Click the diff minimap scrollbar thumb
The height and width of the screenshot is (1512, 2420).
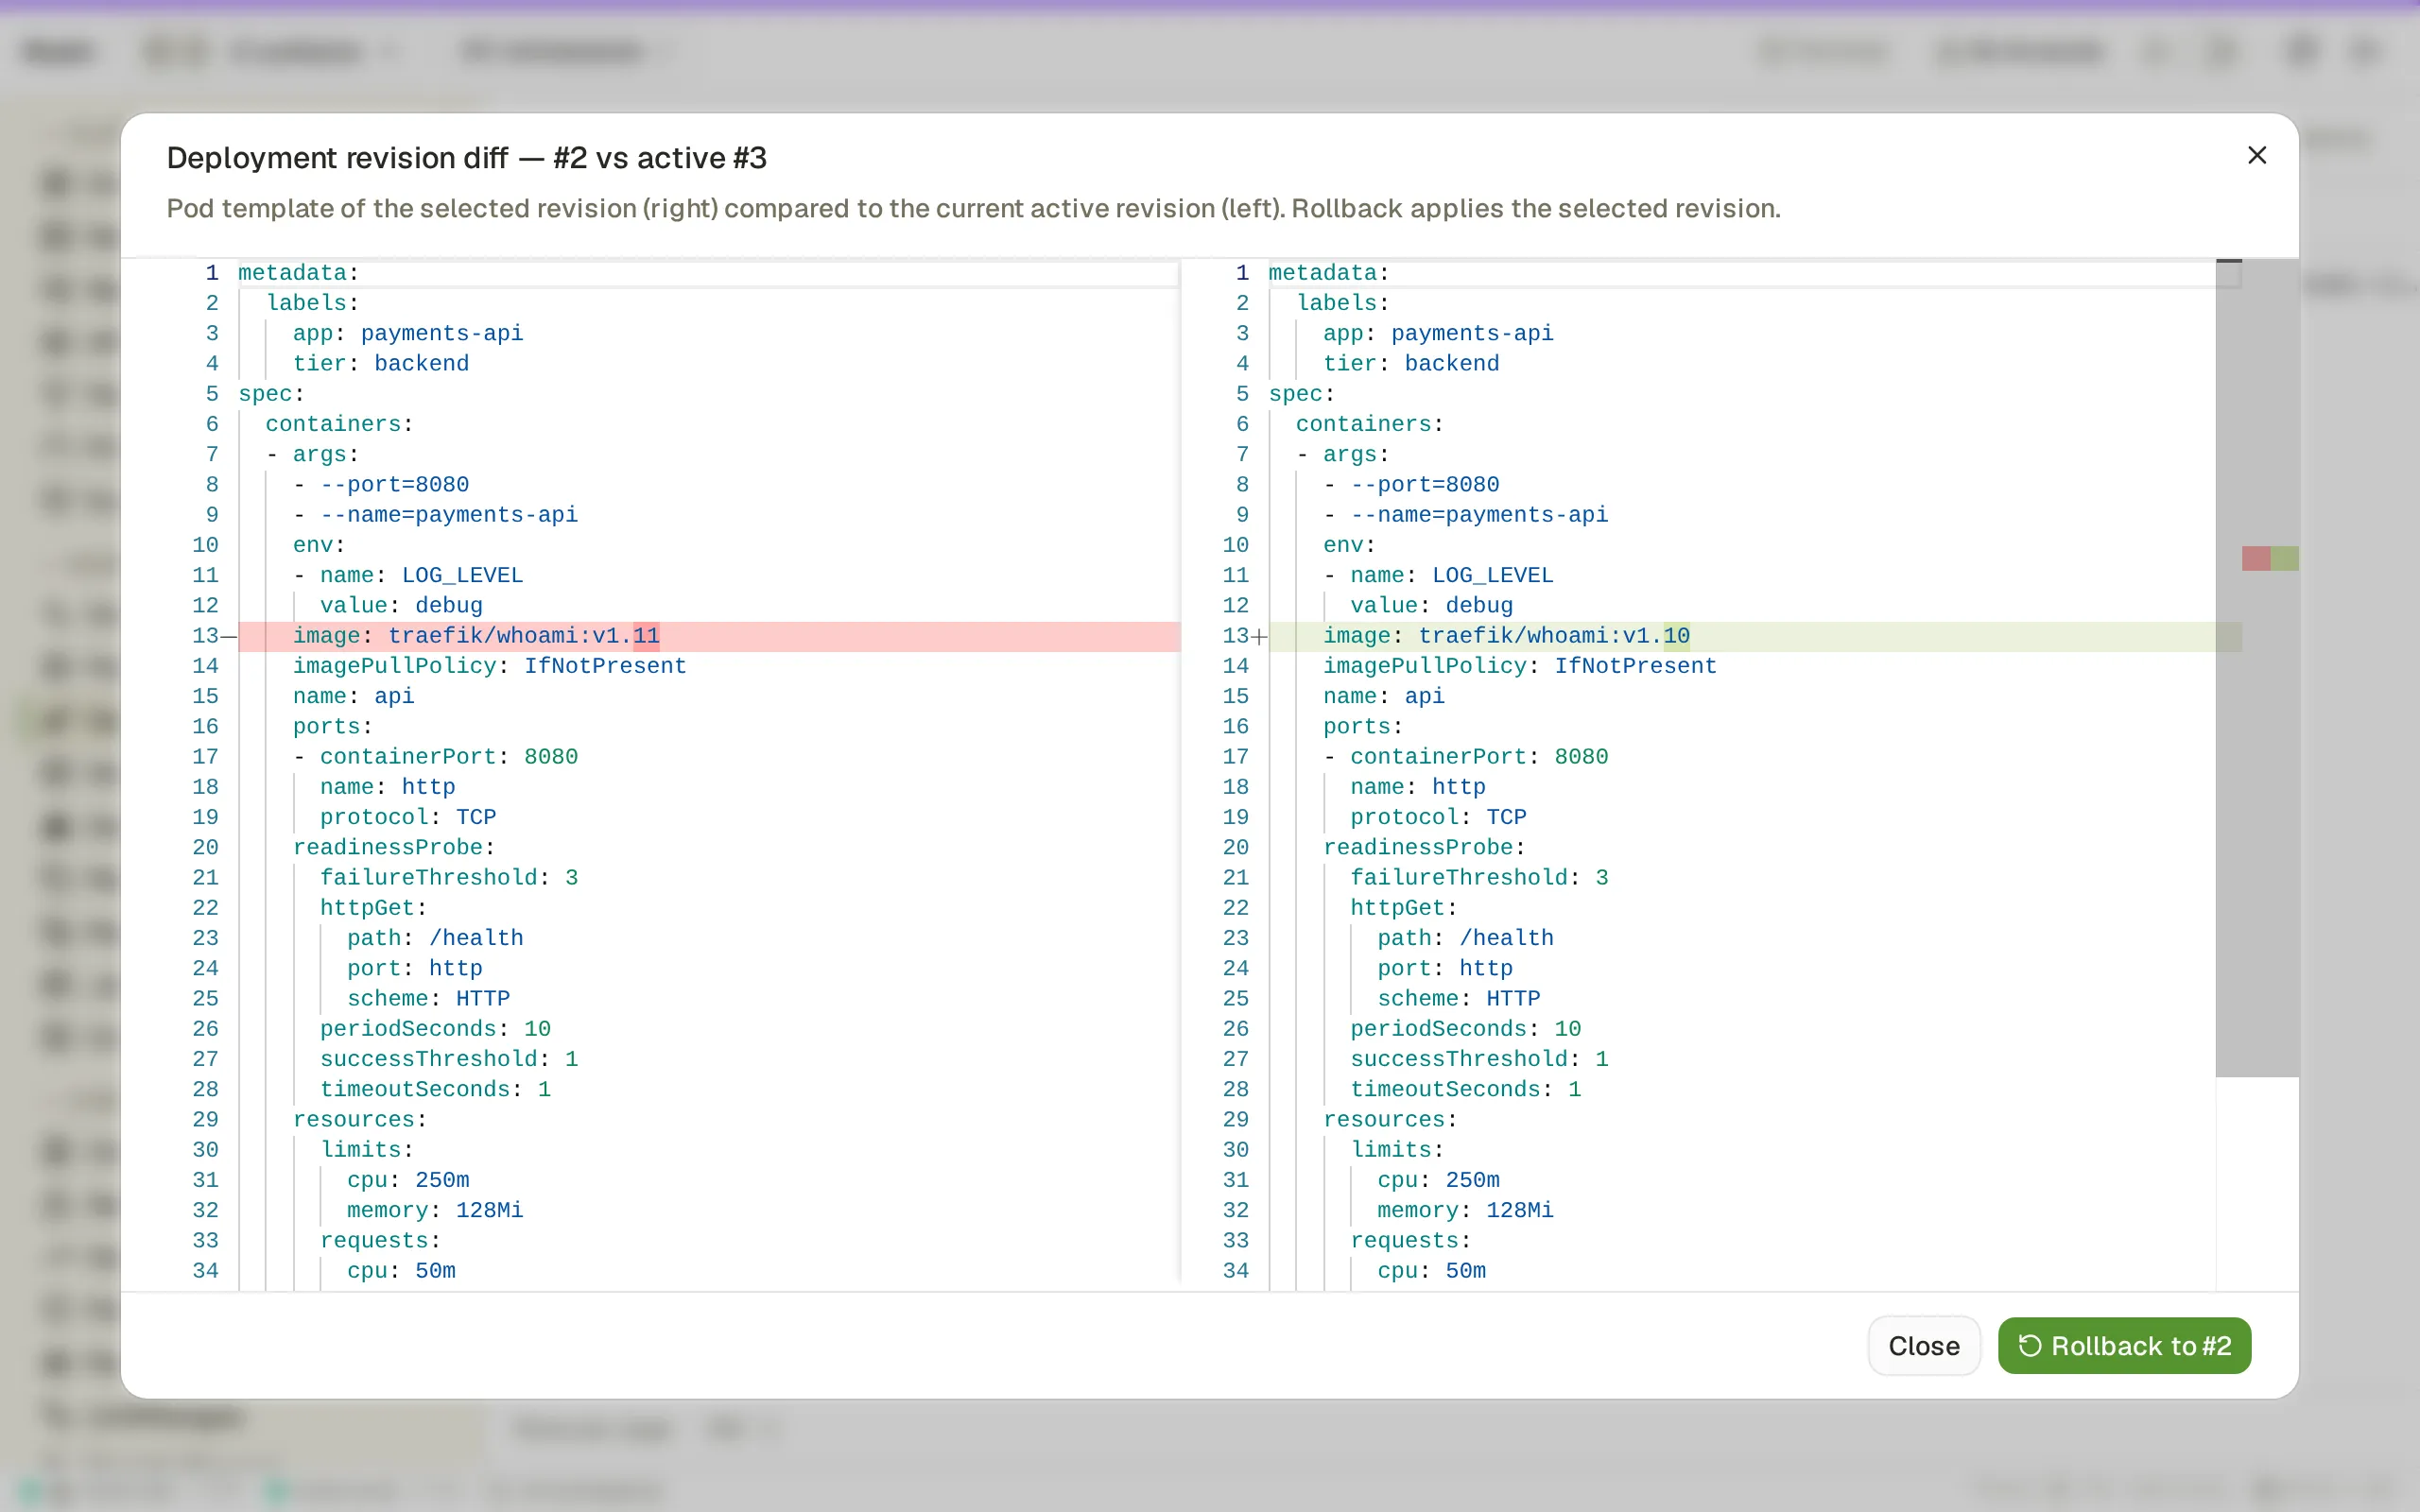tap(2256, 668)
